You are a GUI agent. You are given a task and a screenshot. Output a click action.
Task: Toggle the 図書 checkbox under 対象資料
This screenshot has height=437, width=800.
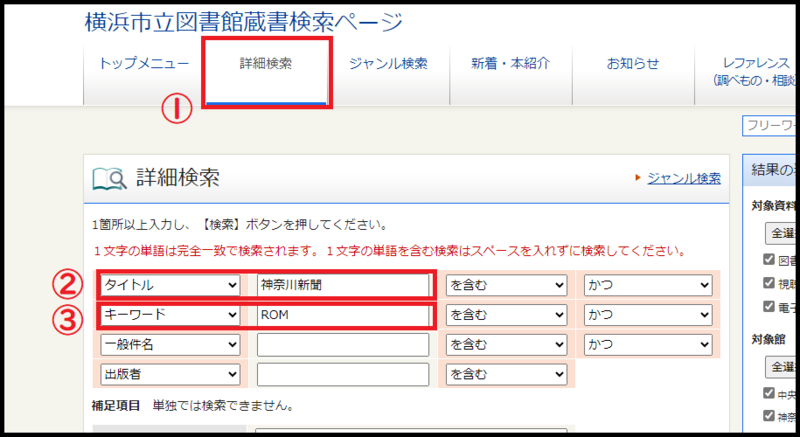(768, 260)
